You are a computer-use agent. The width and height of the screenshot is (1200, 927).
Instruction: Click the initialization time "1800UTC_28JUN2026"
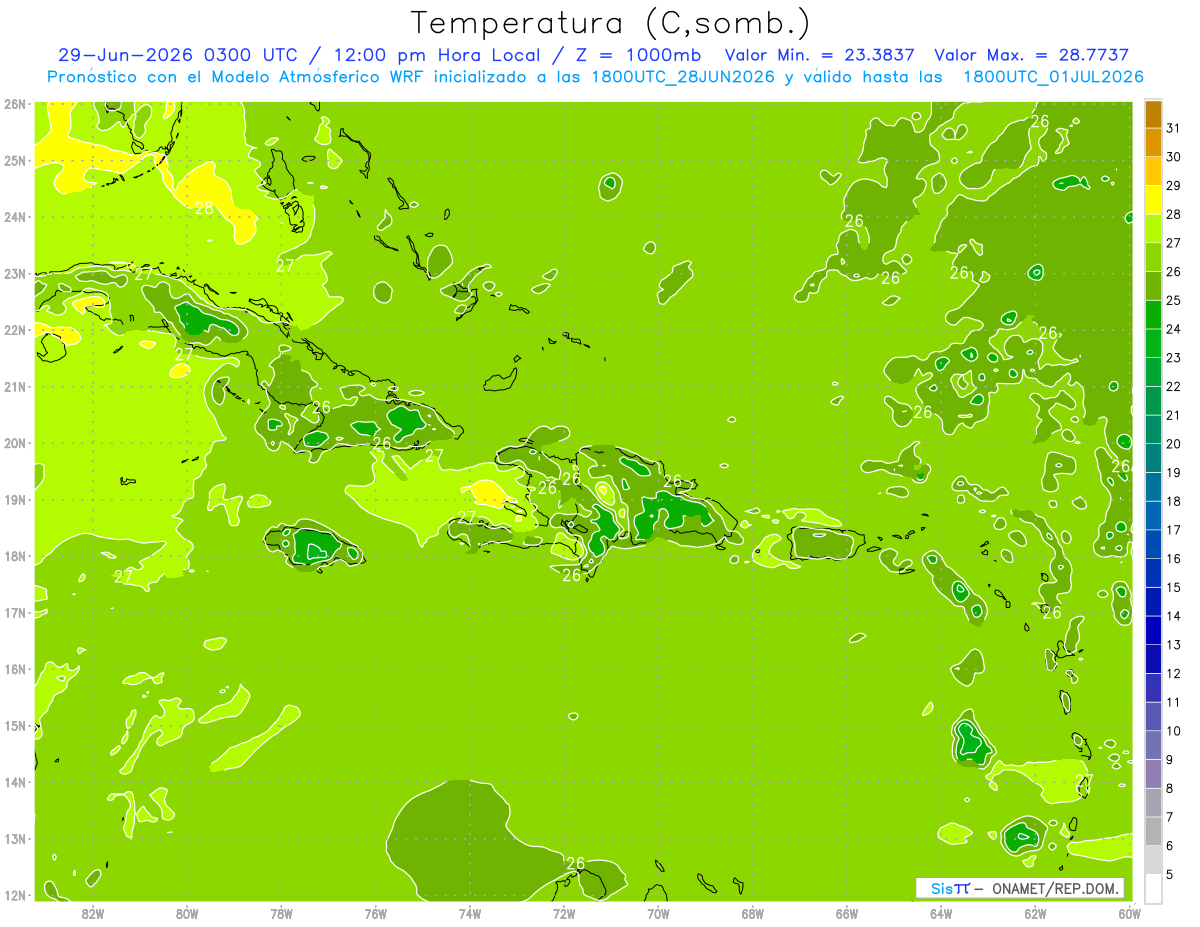[x=681, y=76]
